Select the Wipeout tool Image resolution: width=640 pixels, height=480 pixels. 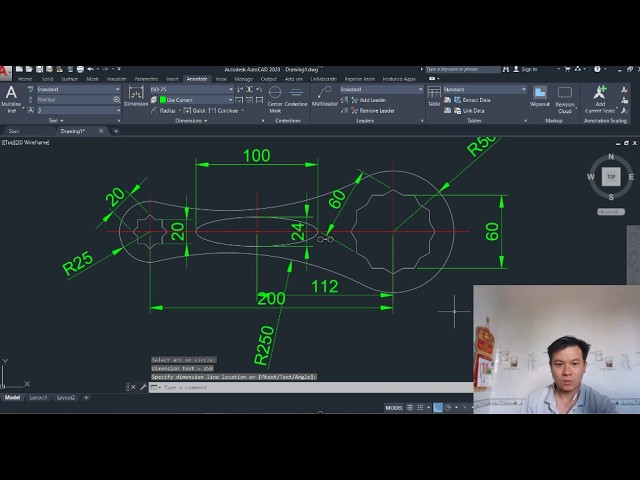[x=540, y=97]
